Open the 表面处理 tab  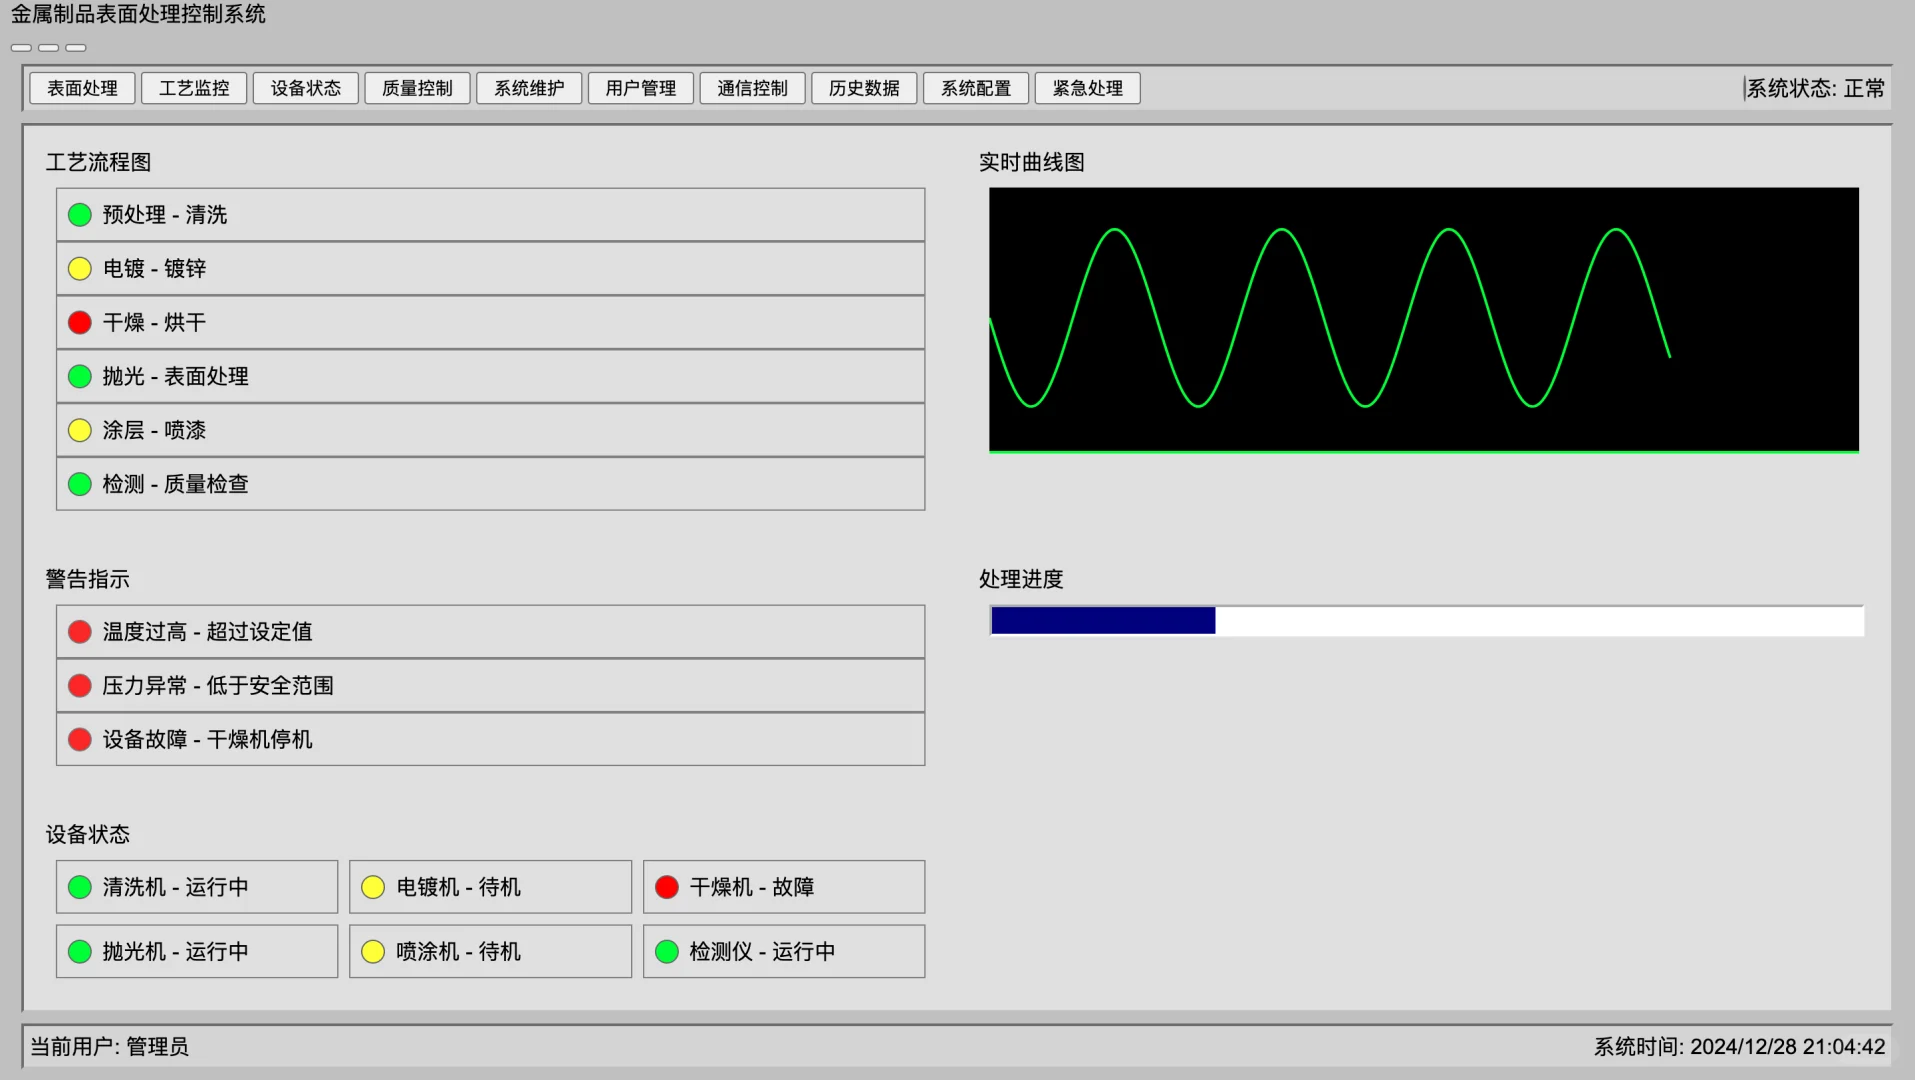82,88
